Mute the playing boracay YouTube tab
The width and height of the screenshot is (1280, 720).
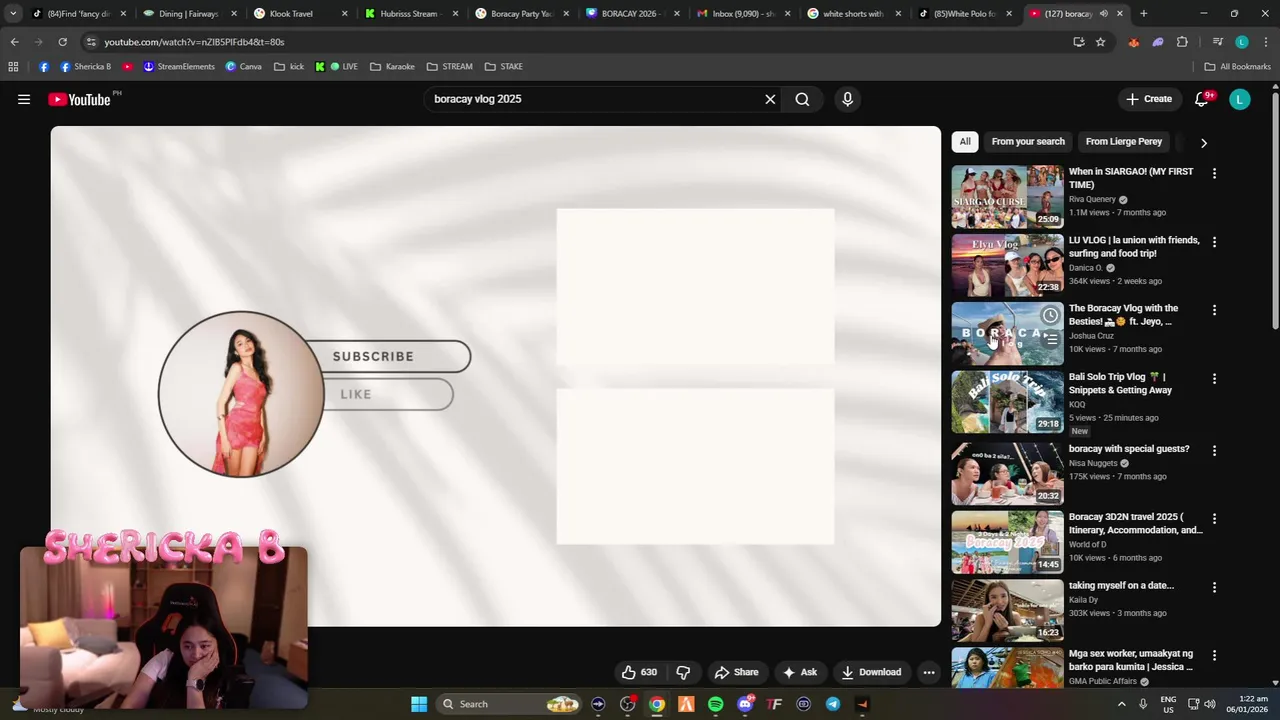1103,14
